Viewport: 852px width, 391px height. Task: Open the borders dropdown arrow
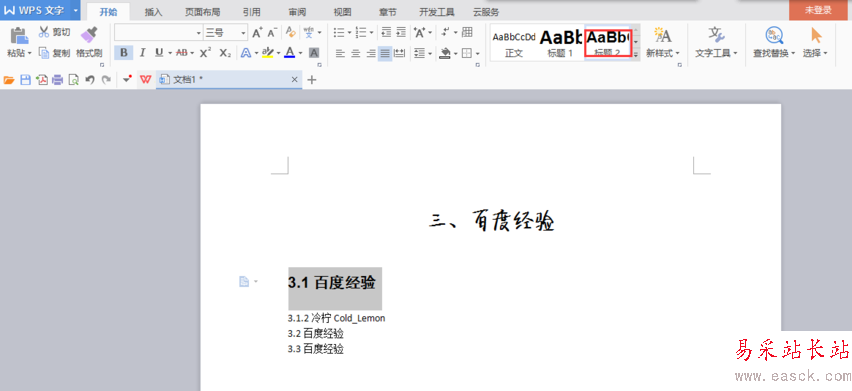478,53
